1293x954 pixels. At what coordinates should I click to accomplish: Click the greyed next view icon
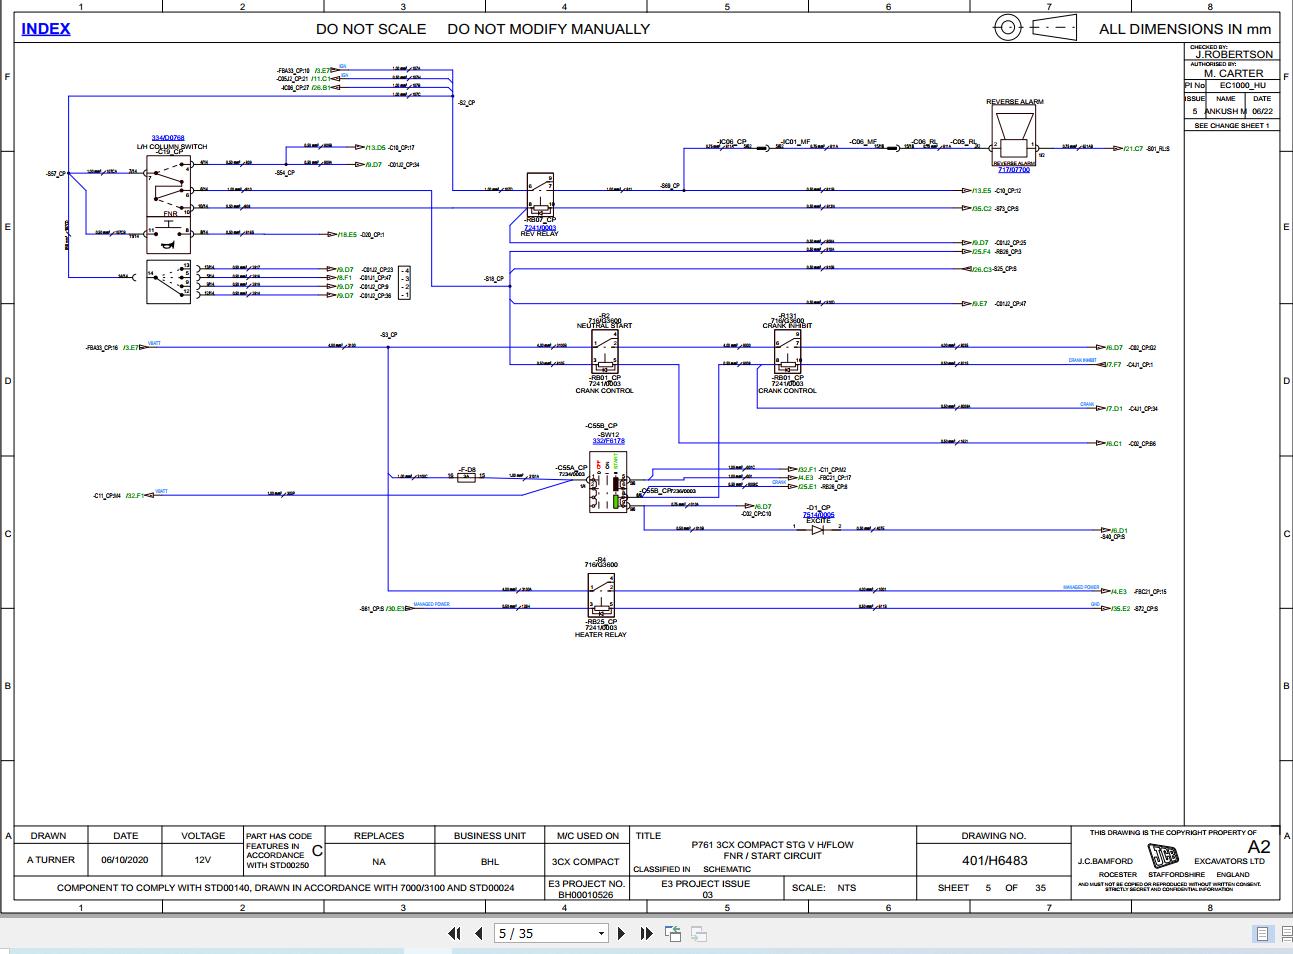point(699,933)
